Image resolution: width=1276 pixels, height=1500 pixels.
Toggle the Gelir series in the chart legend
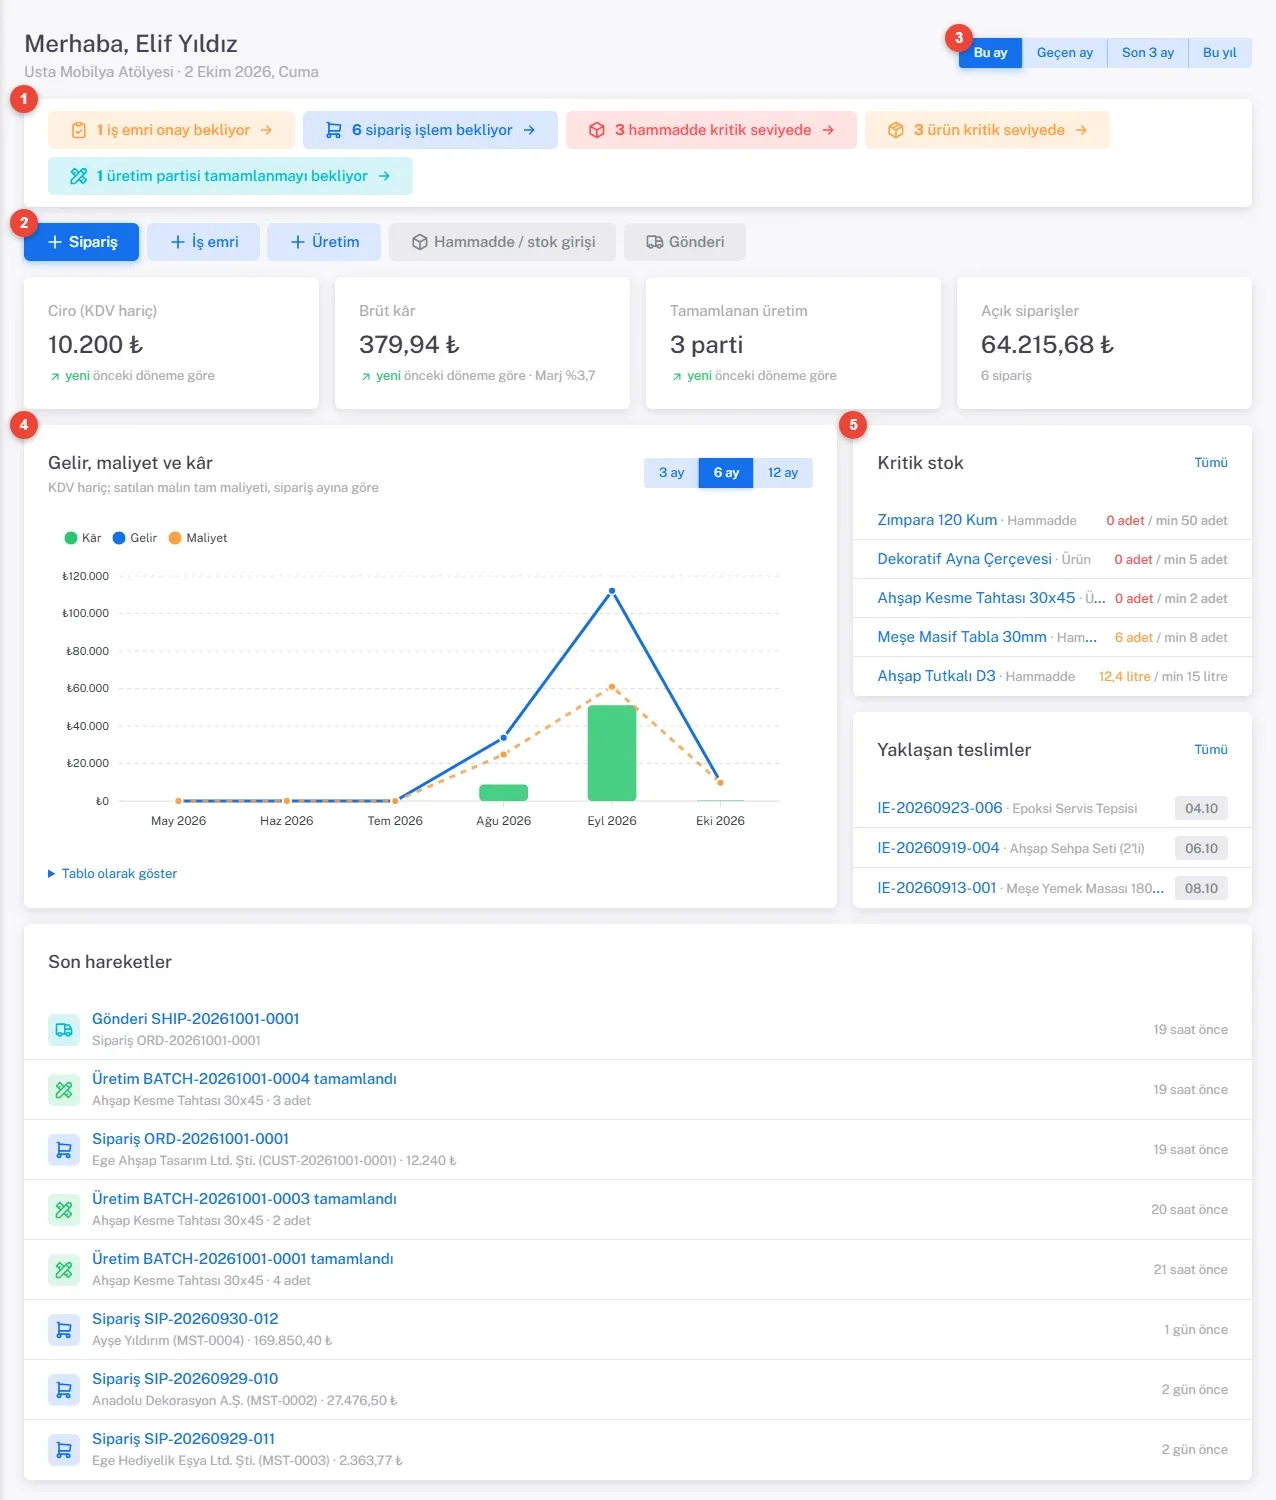click(135, 538)
